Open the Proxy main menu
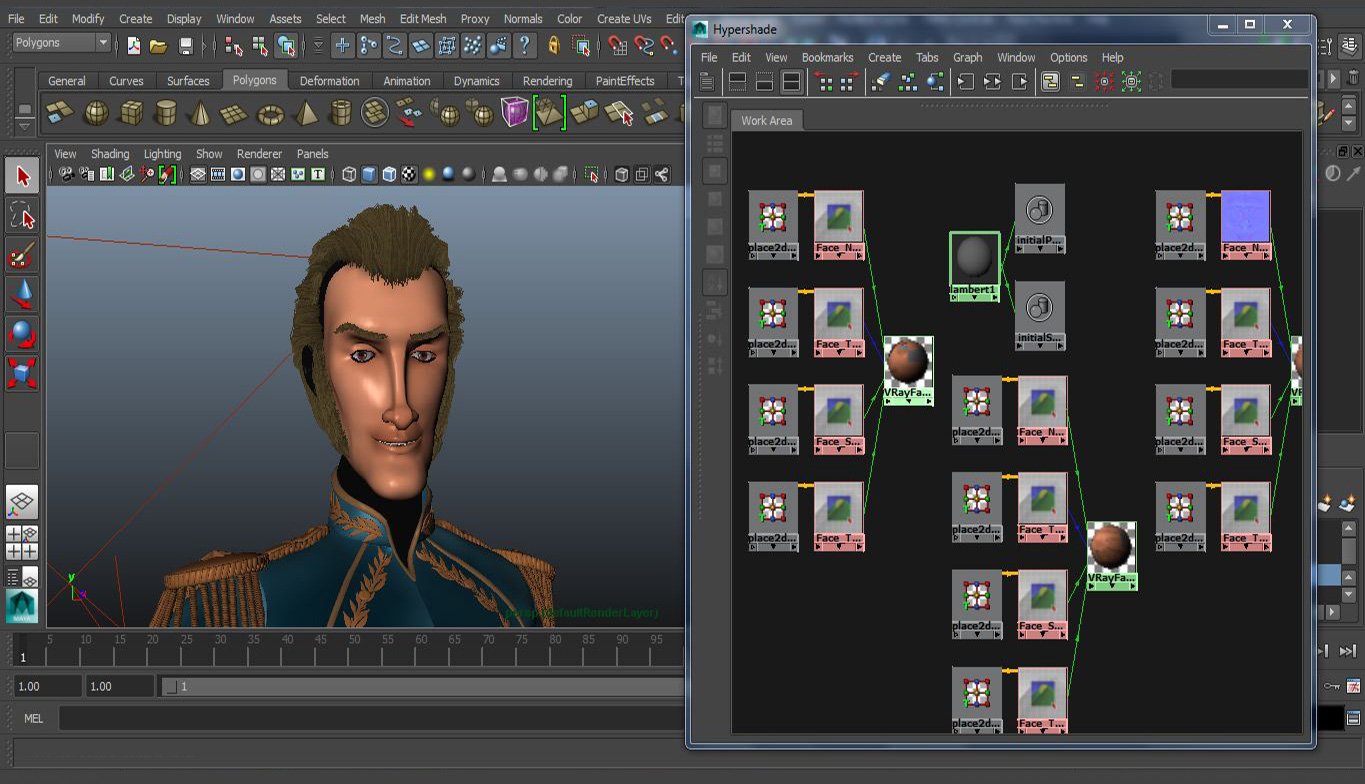This screenshot has width=1365, height=784. click(x=475, y=19)
